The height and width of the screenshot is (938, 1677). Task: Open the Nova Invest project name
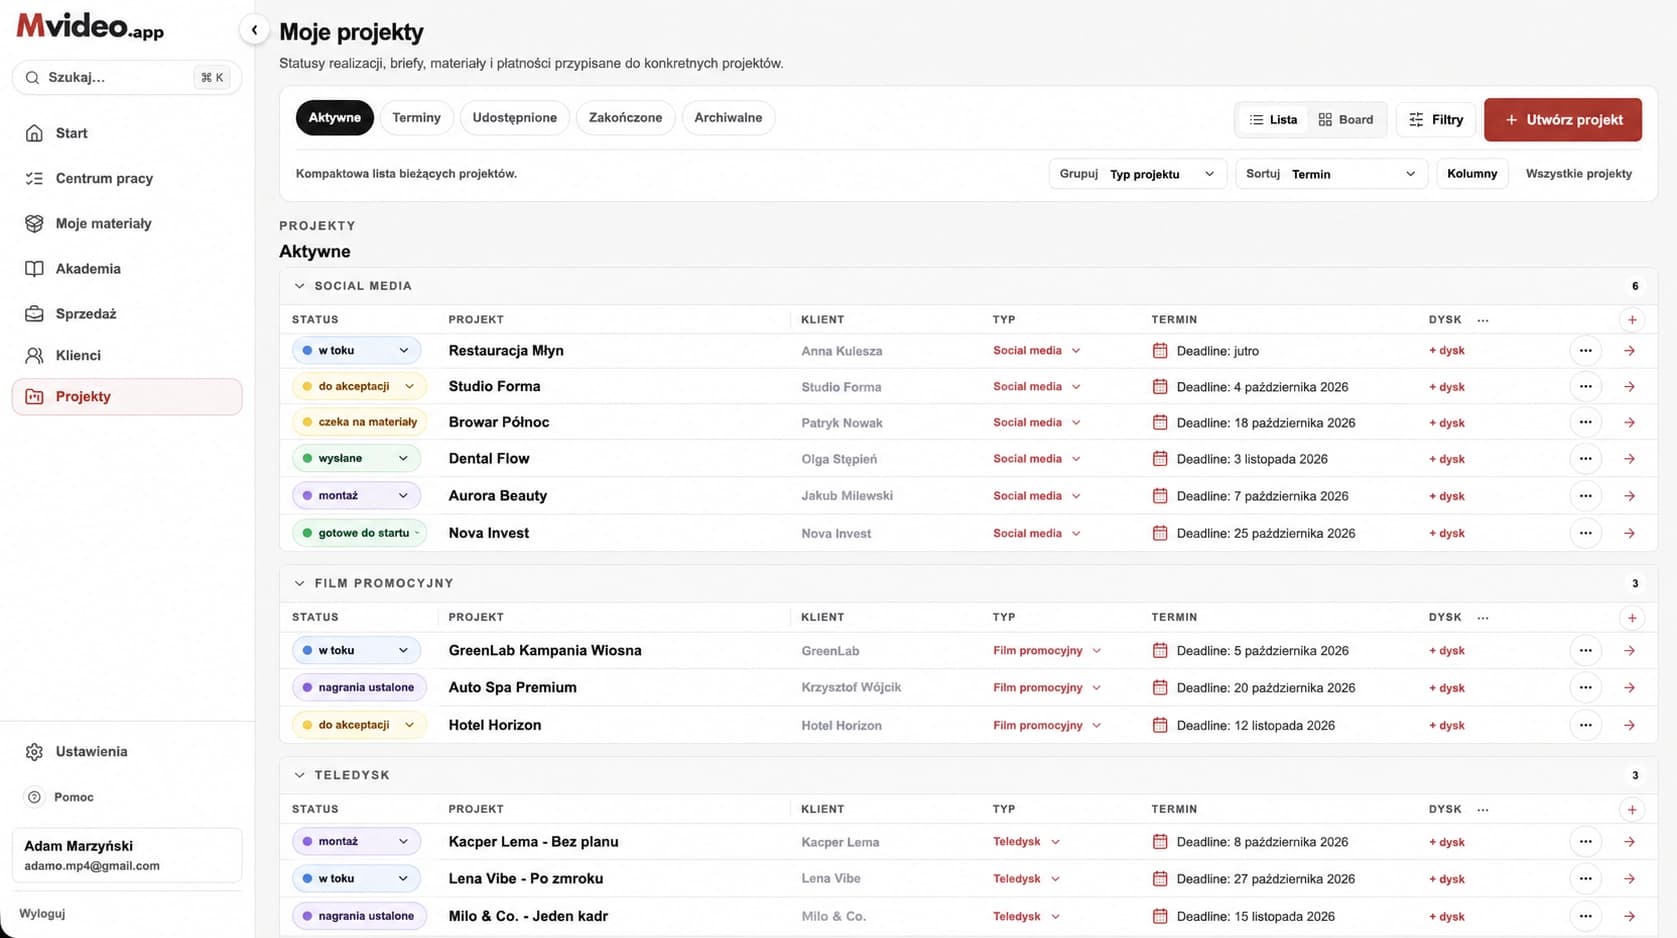[x=489, y=533]
